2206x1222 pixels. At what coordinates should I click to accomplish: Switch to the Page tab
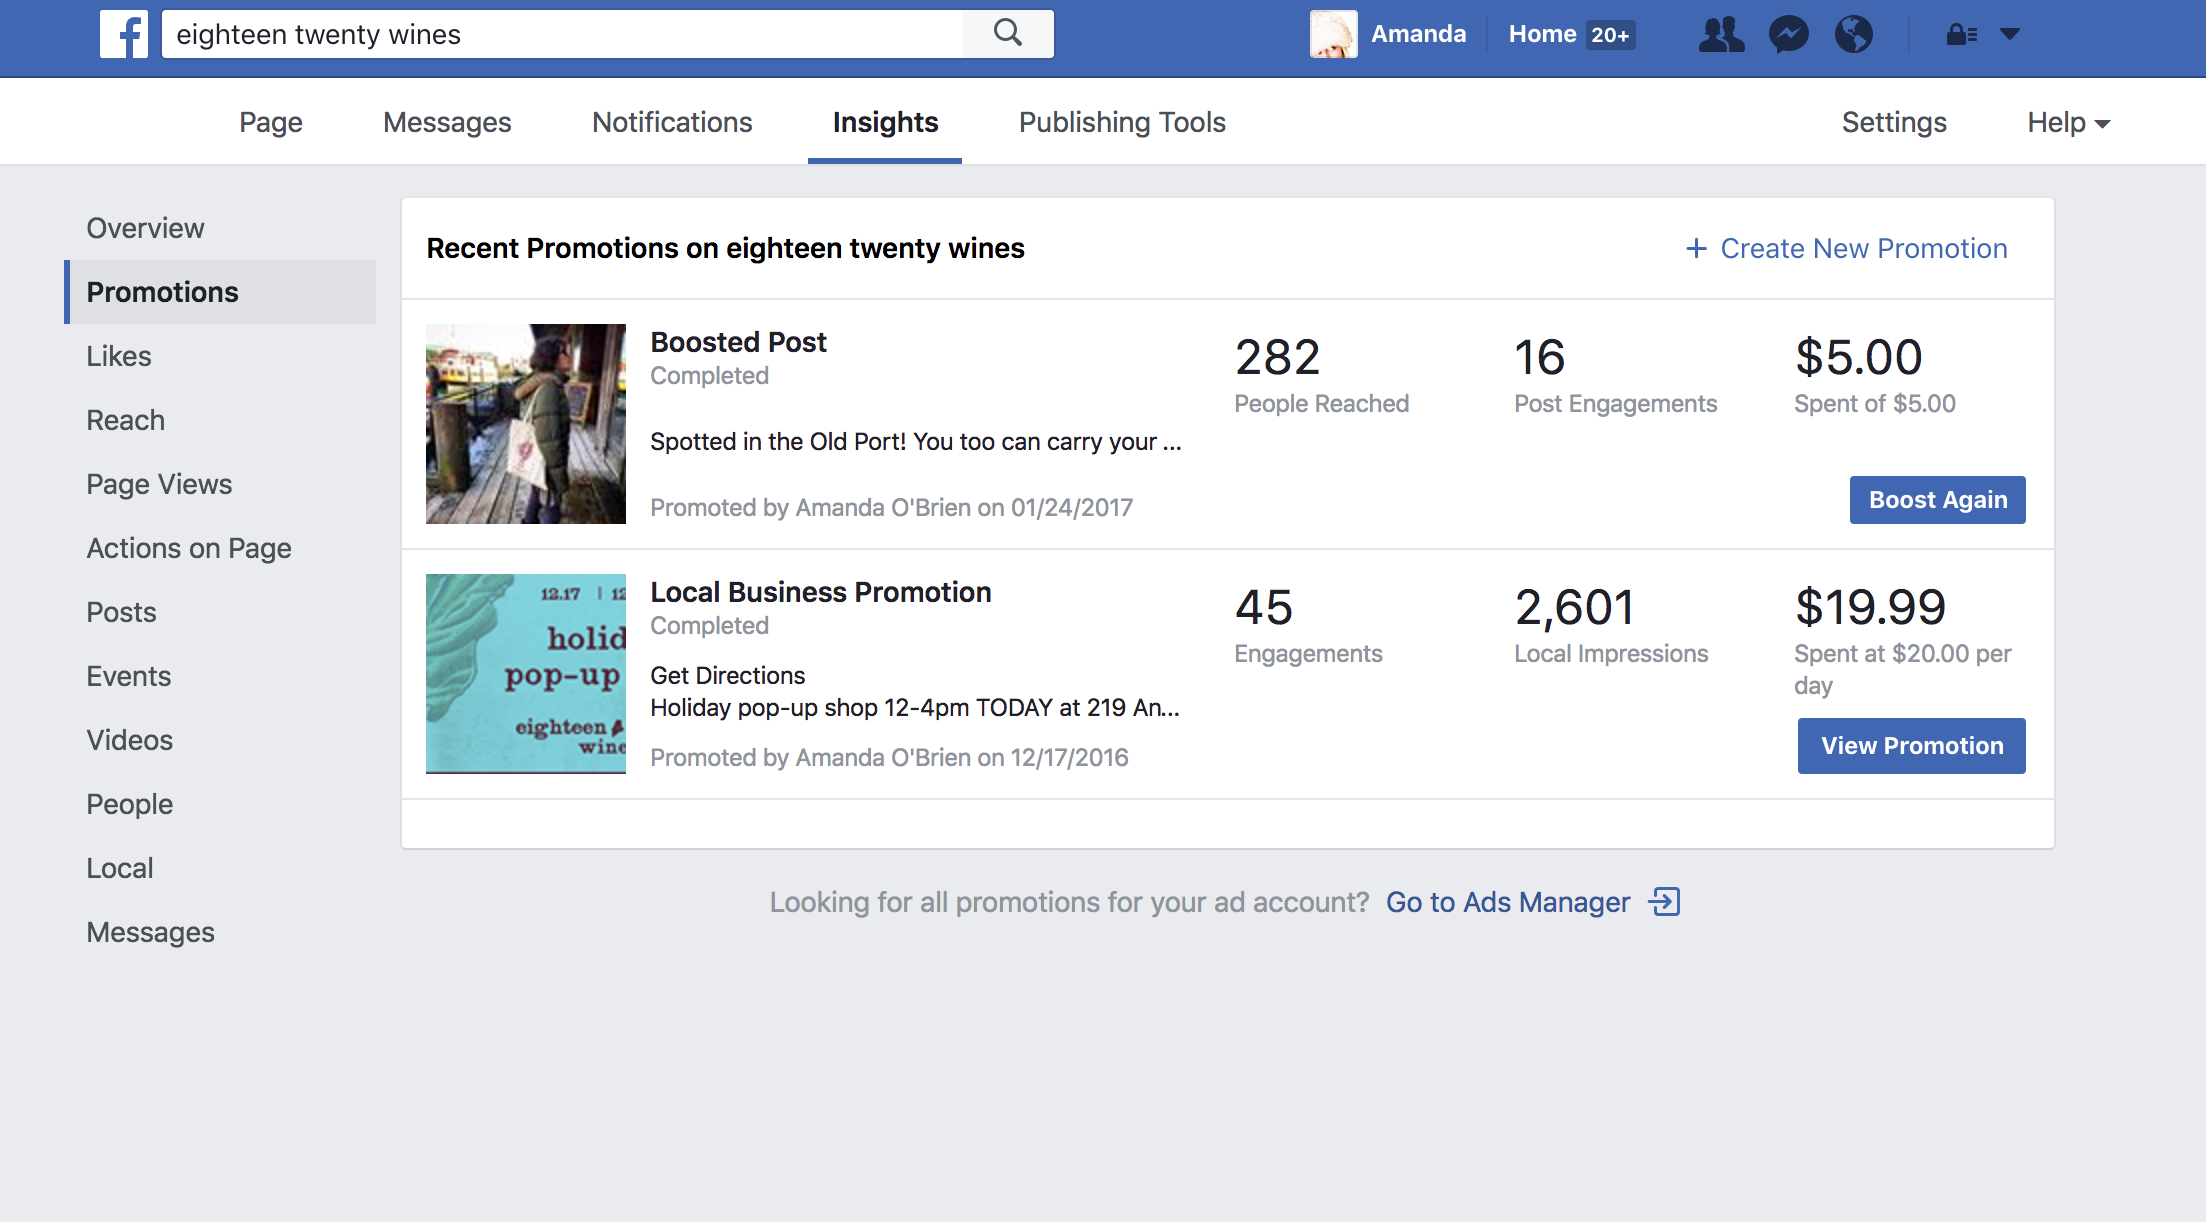pyautogui.click(x=270, y=122)
